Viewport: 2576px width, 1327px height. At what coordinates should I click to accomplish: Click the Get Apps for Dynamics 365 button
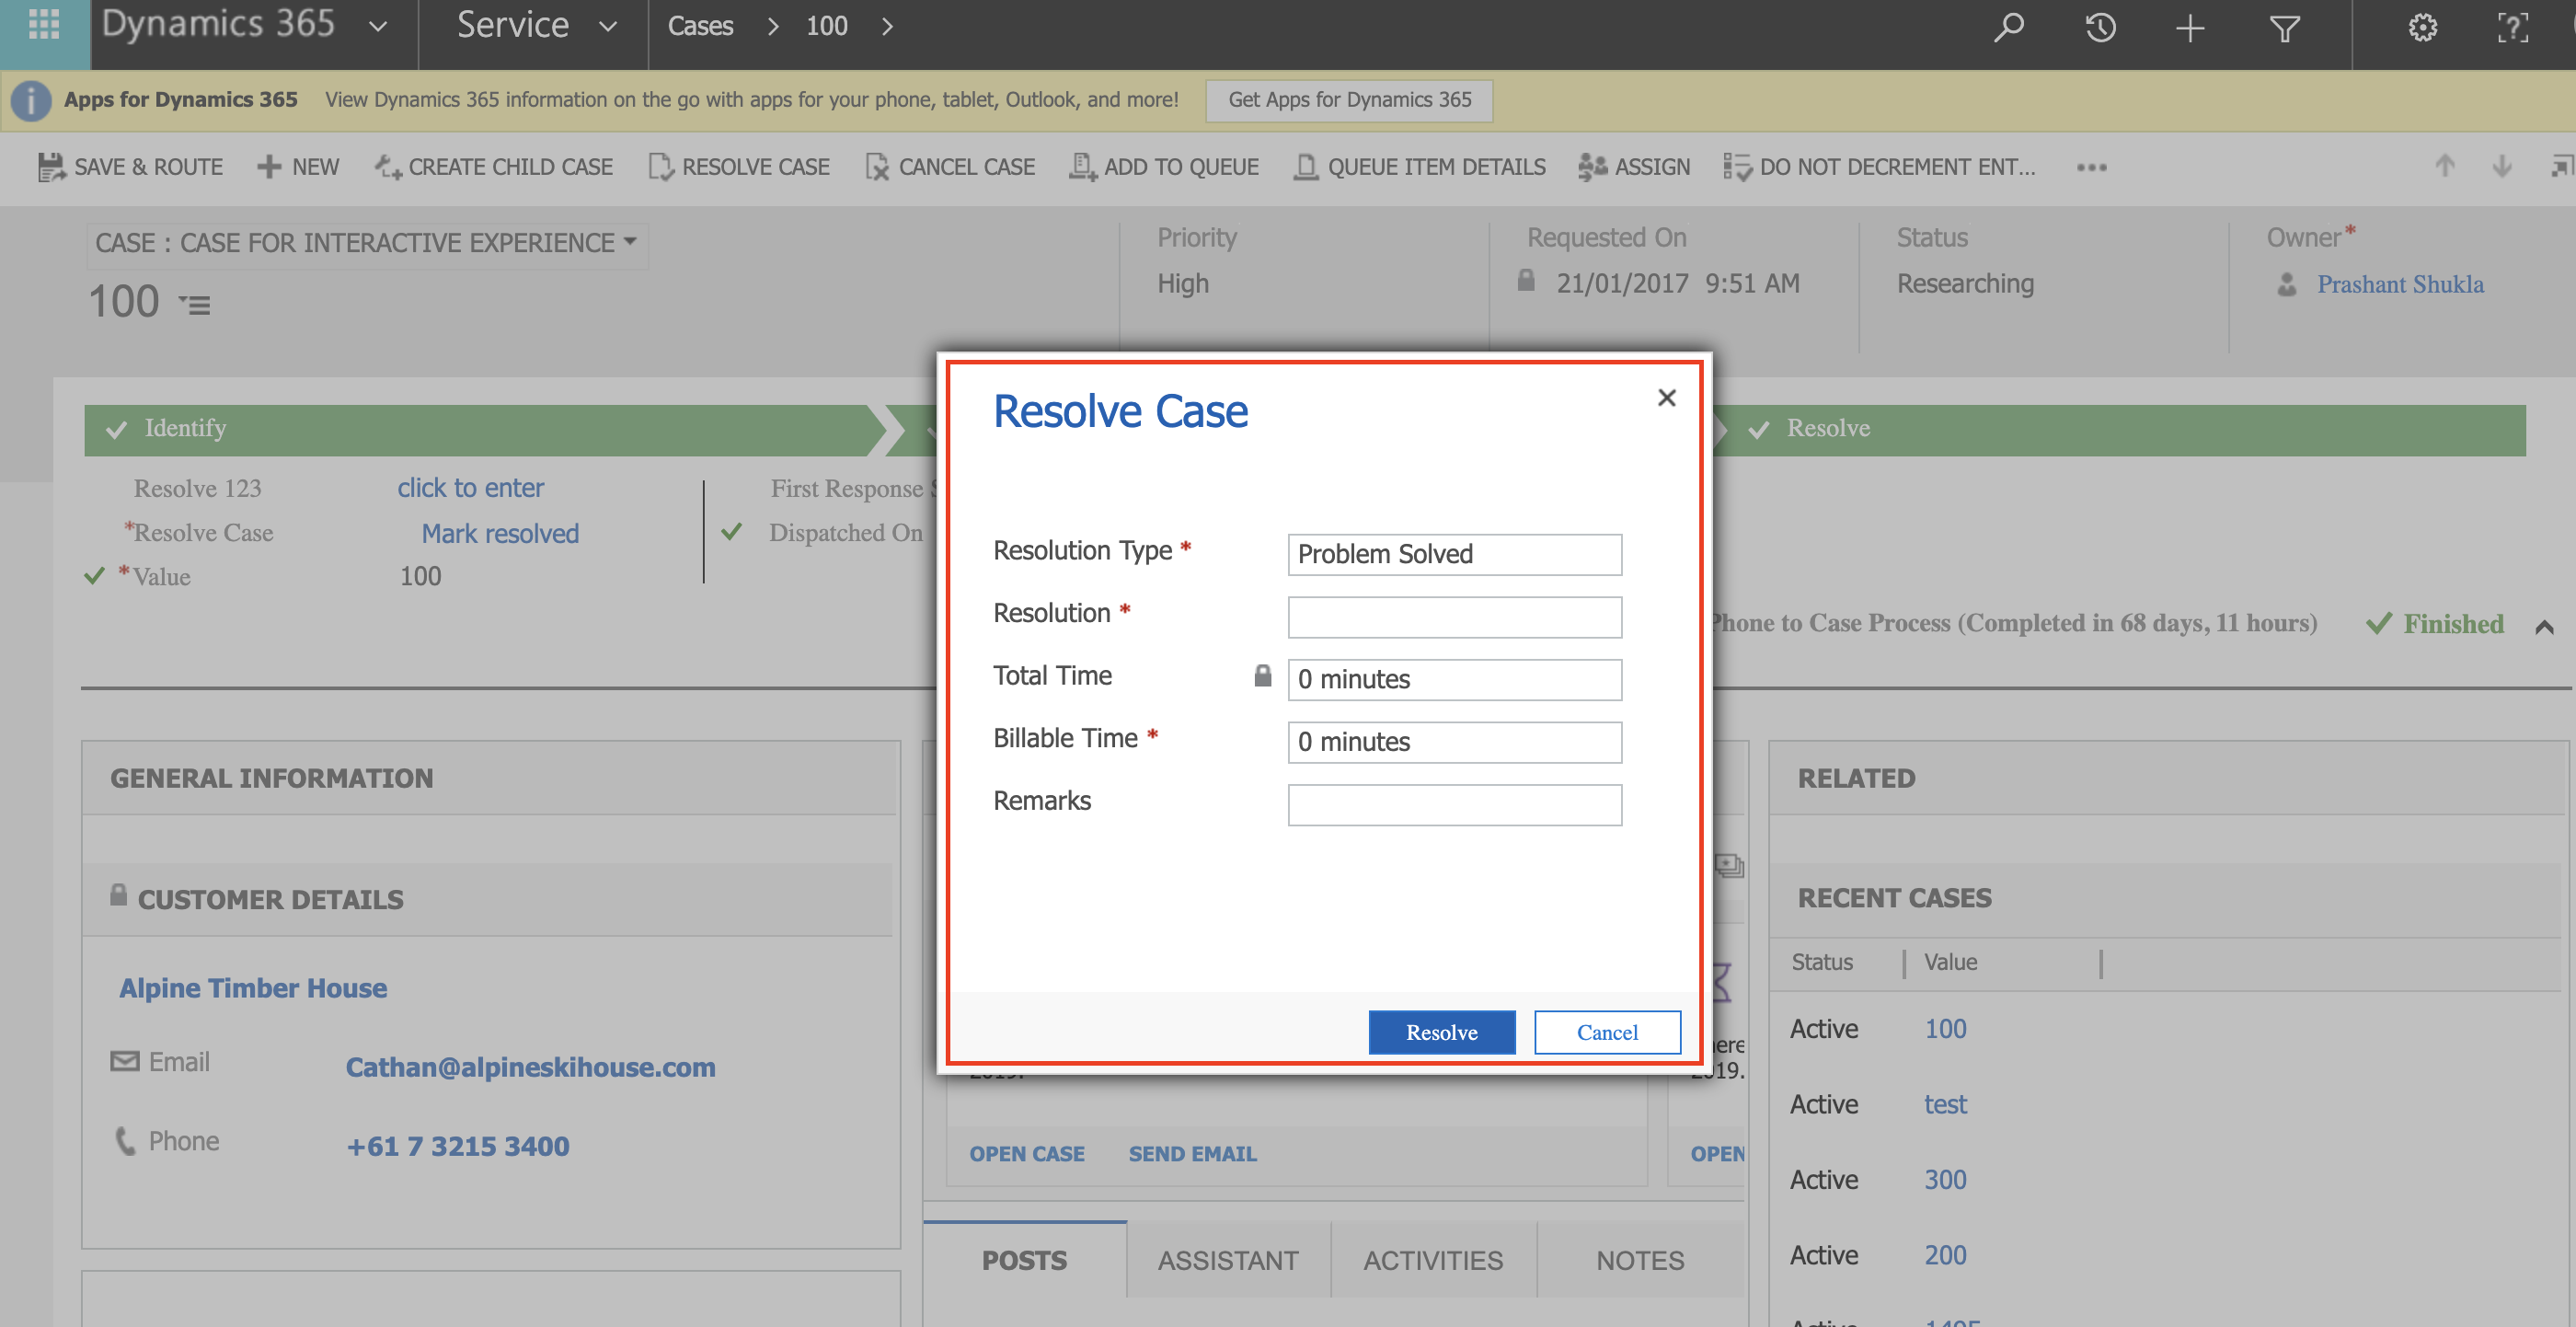tap(1349, 100)
